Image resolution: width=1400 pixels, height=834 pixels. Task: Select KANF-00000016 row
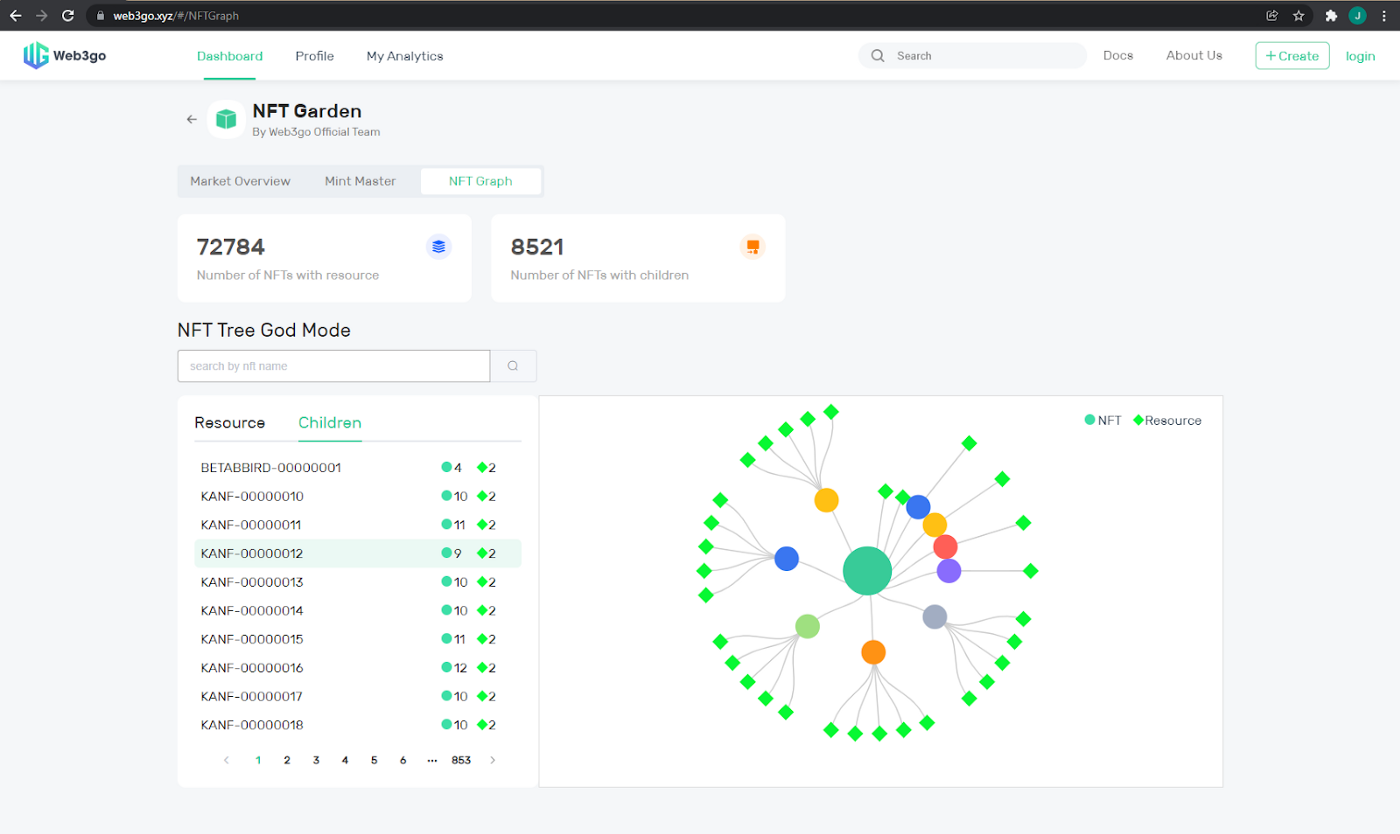357,668
